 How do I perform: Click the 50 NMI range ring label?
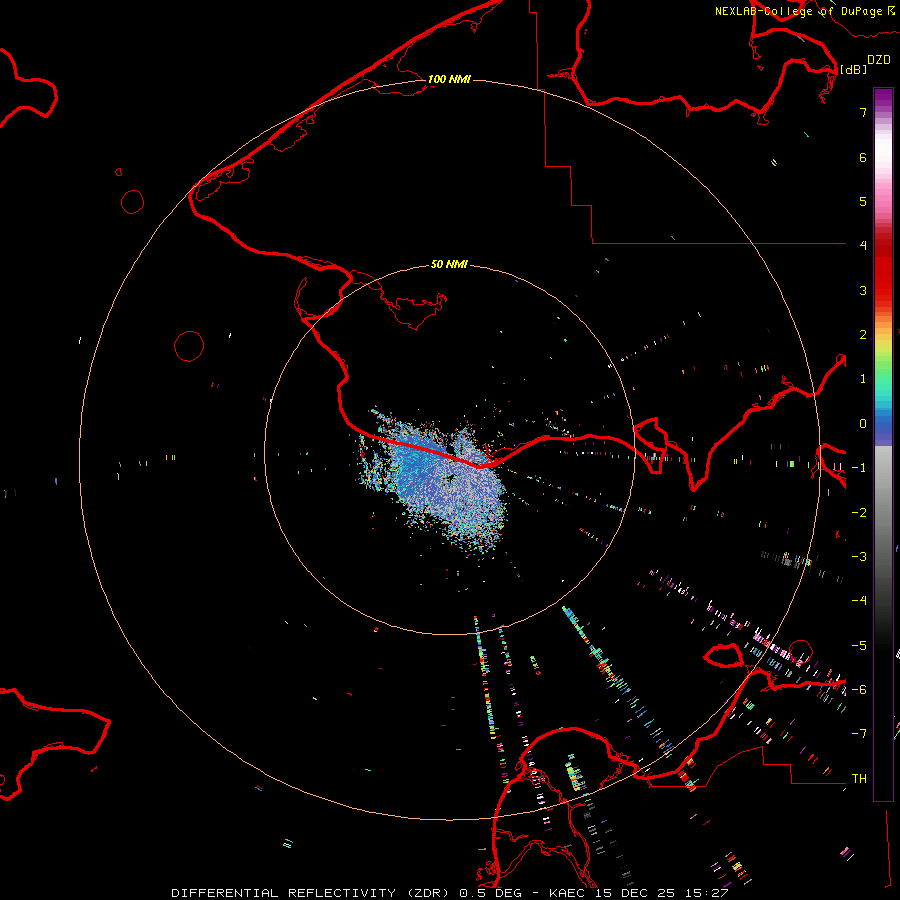coord(449,264)
